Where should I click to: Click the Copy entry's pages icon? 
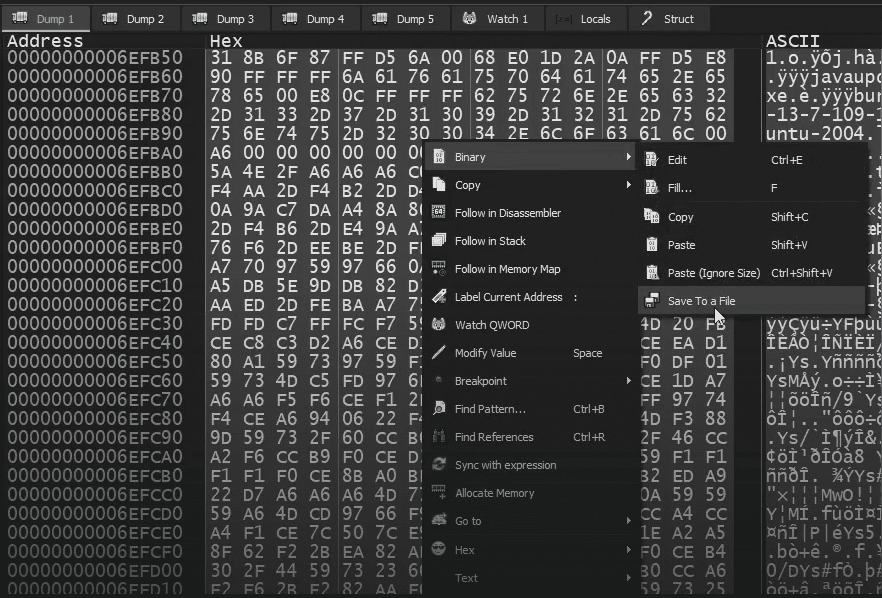tap(439, 185)
